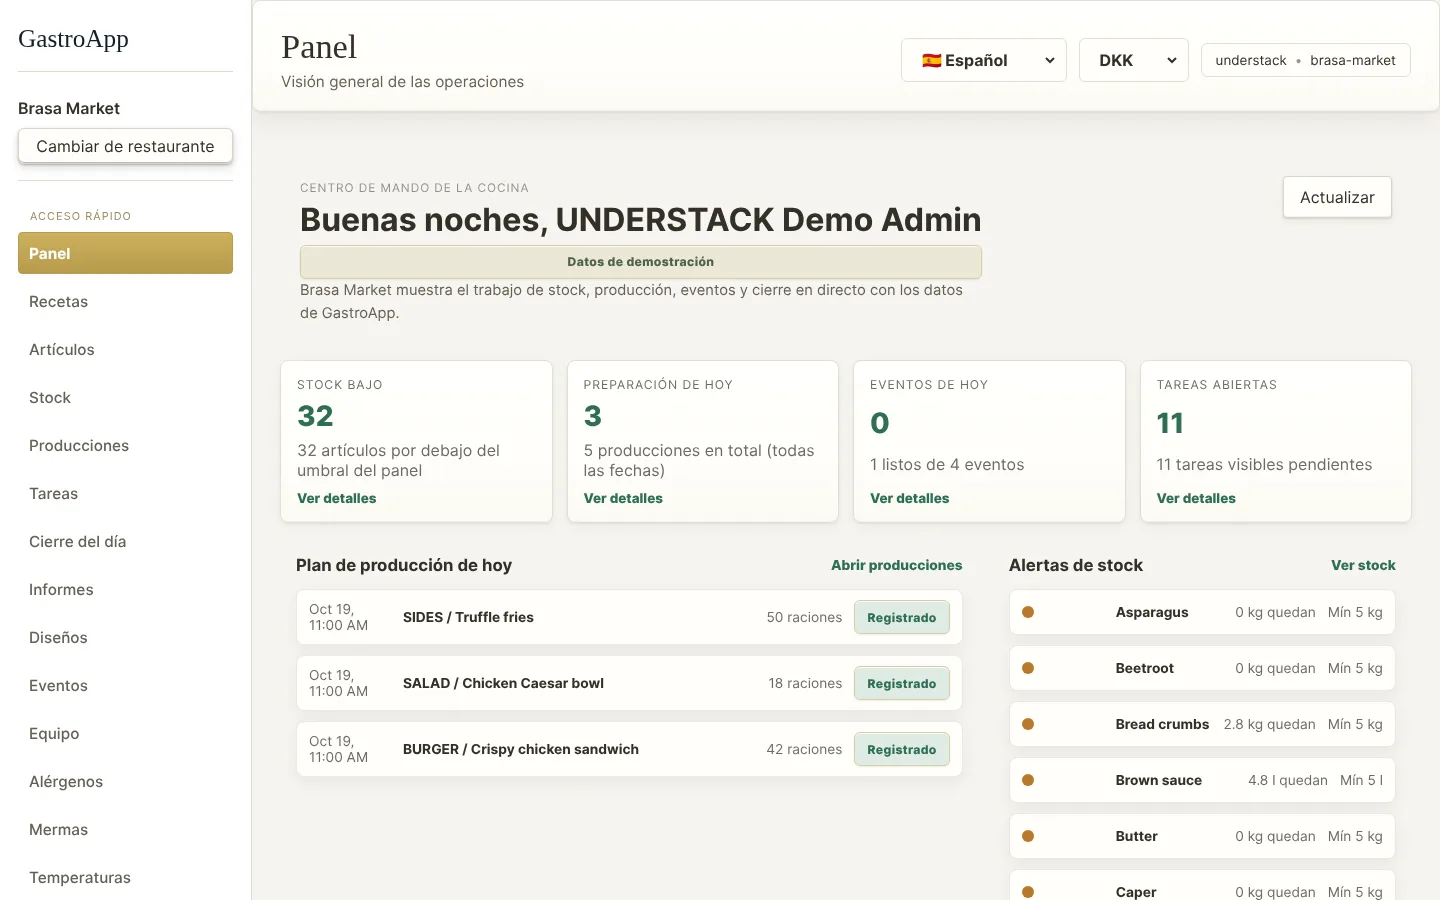The height and width of the screenshot is (900, 1440).
Task: Open Recetas from the sidebar
Action: [125, 301]
